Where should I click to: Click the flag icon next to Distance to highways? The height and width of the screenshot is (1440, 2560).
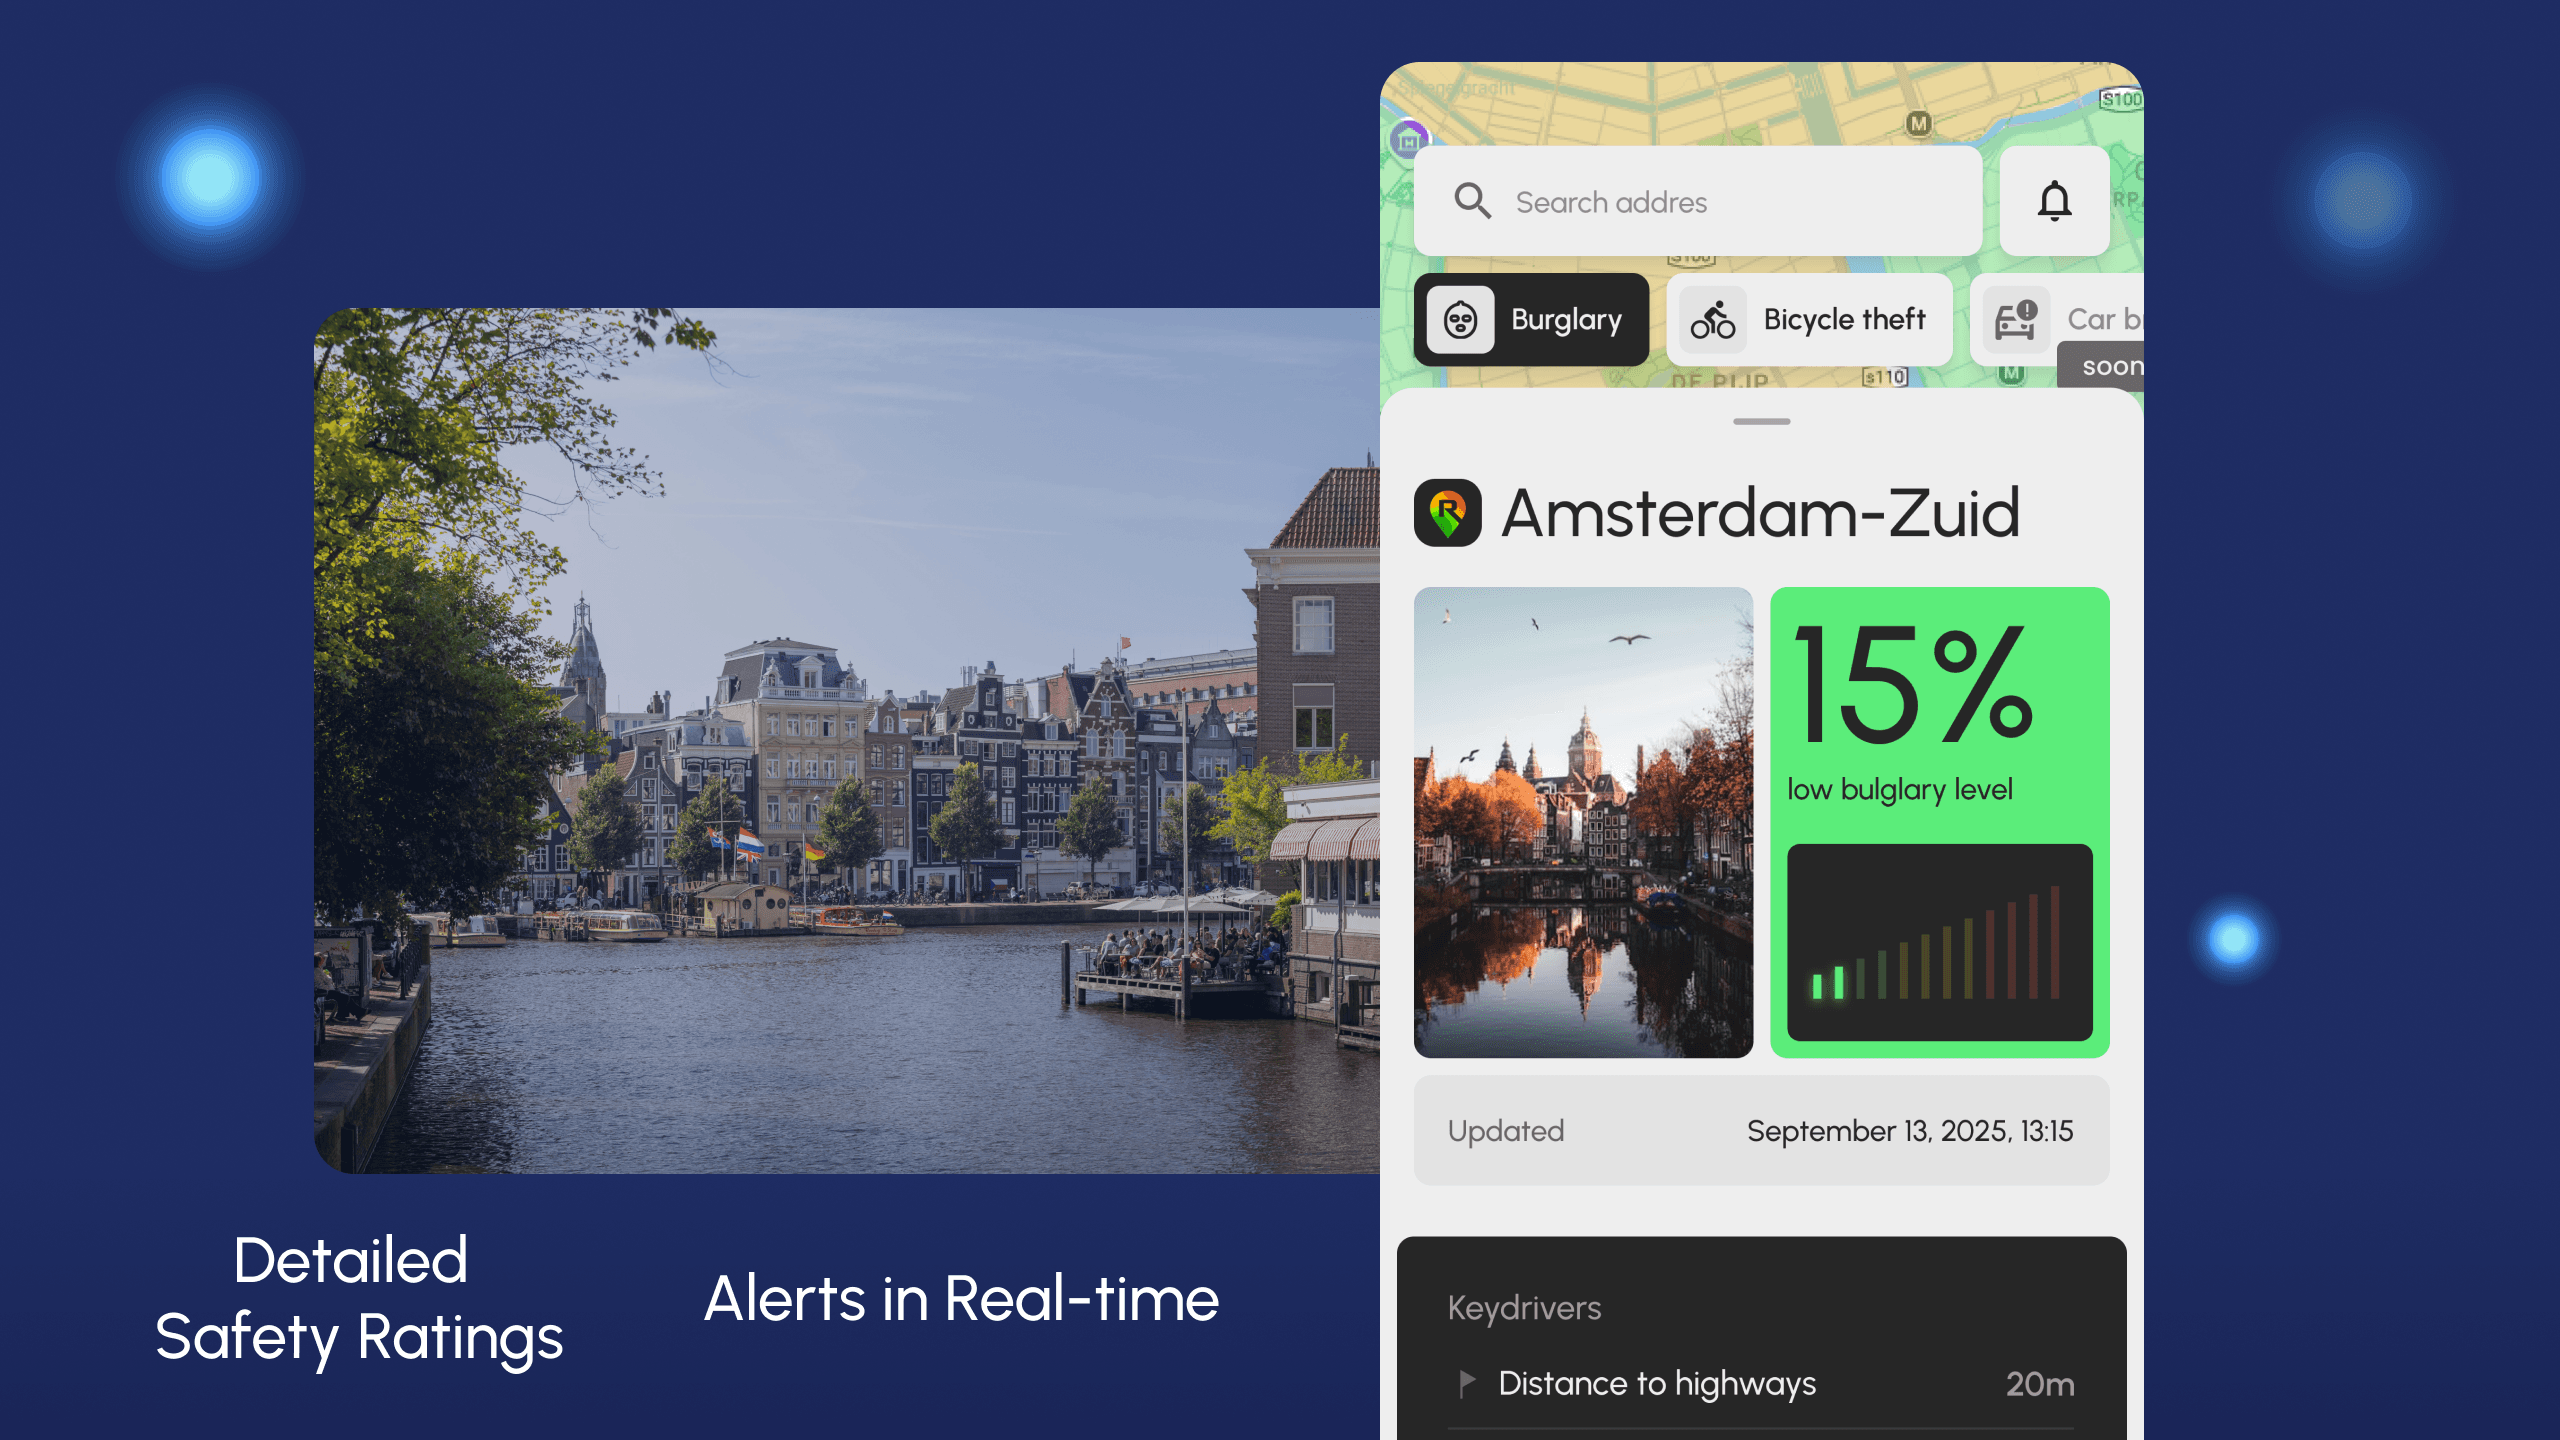1466,1383
